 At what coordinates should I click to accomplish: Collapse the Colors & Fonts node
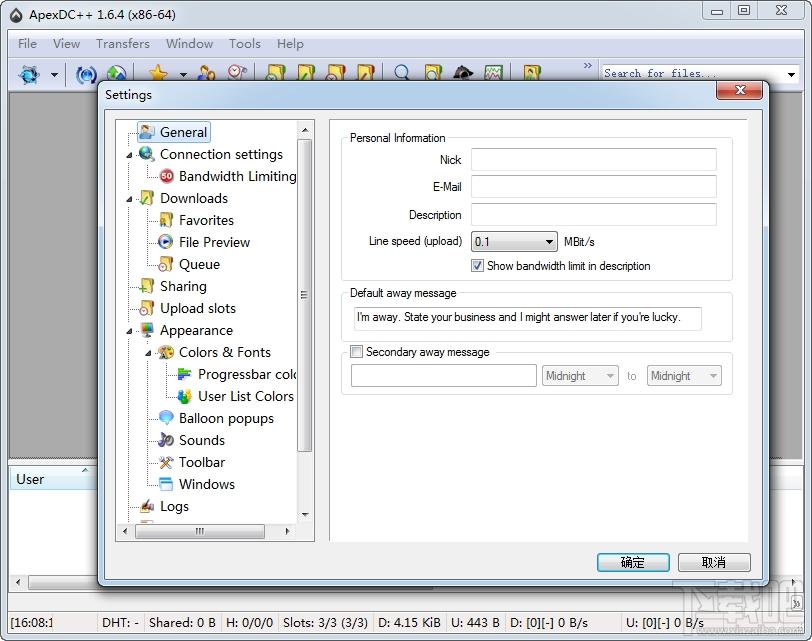coord(149,354)
